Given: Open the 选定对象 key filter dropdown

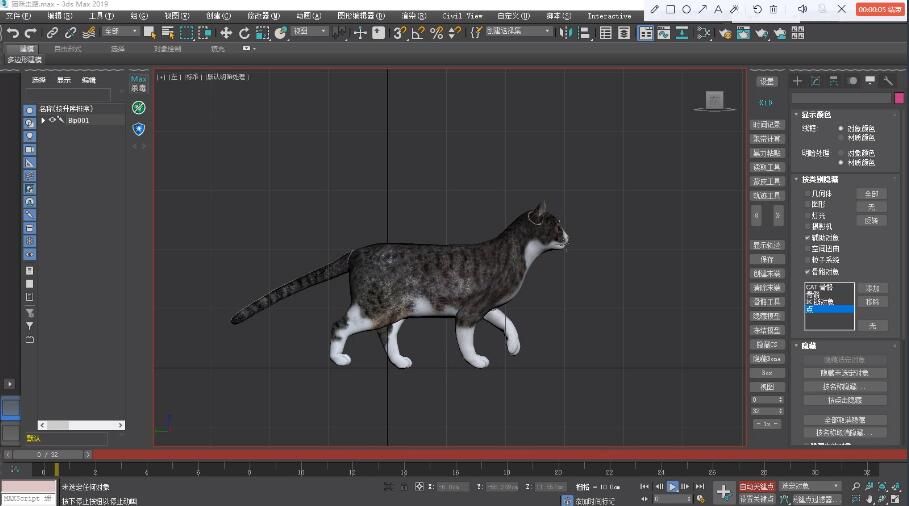Looking at the screenshot, I should point(810,486).
